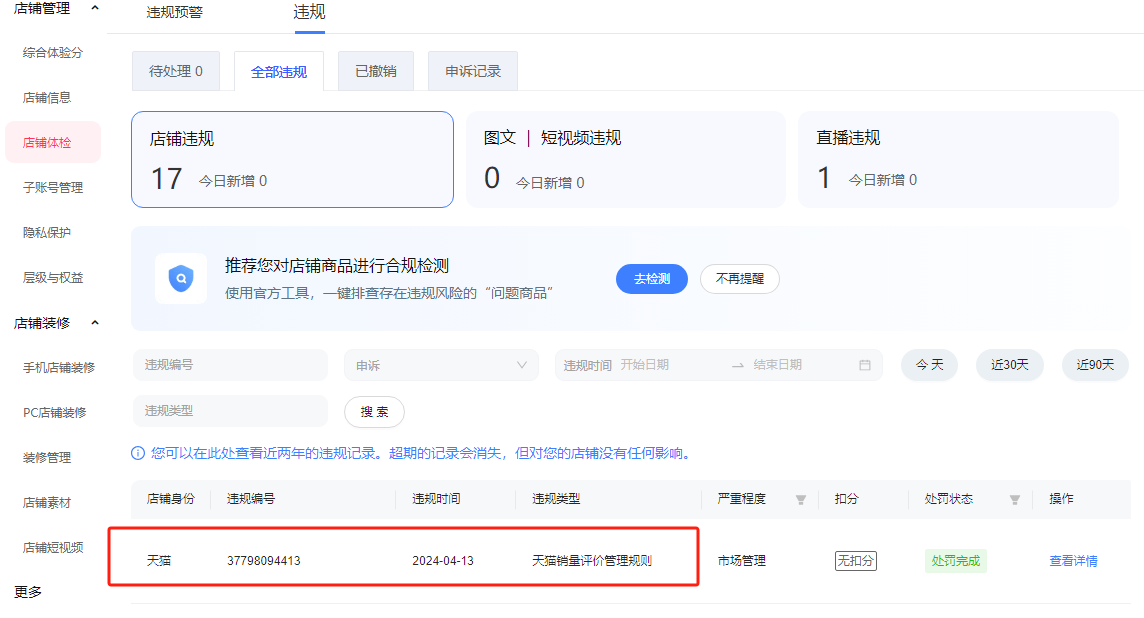Filter violations by 近30天
Screen dimensions: 1144x618
click(x=1009, y=365)
